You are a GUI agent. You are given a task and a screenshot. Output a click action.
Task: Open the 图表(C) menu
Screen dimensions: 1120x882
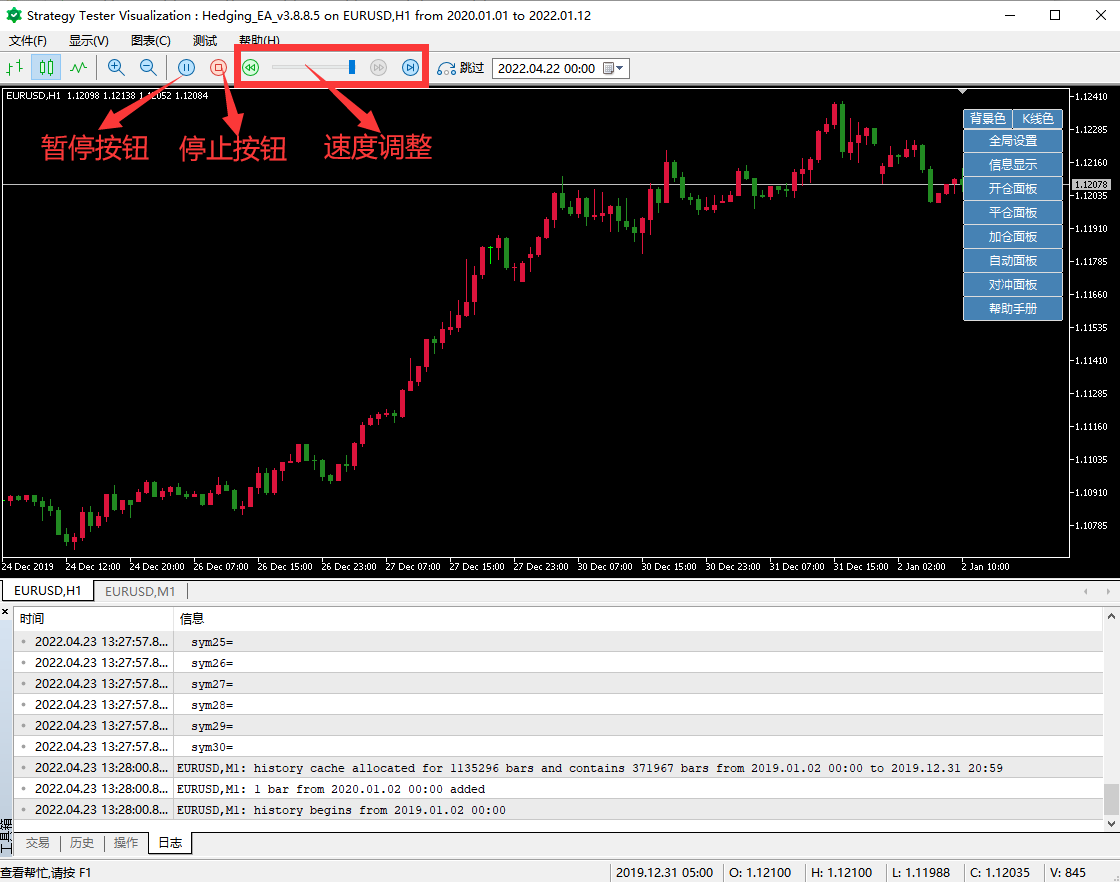coord(150,41)
